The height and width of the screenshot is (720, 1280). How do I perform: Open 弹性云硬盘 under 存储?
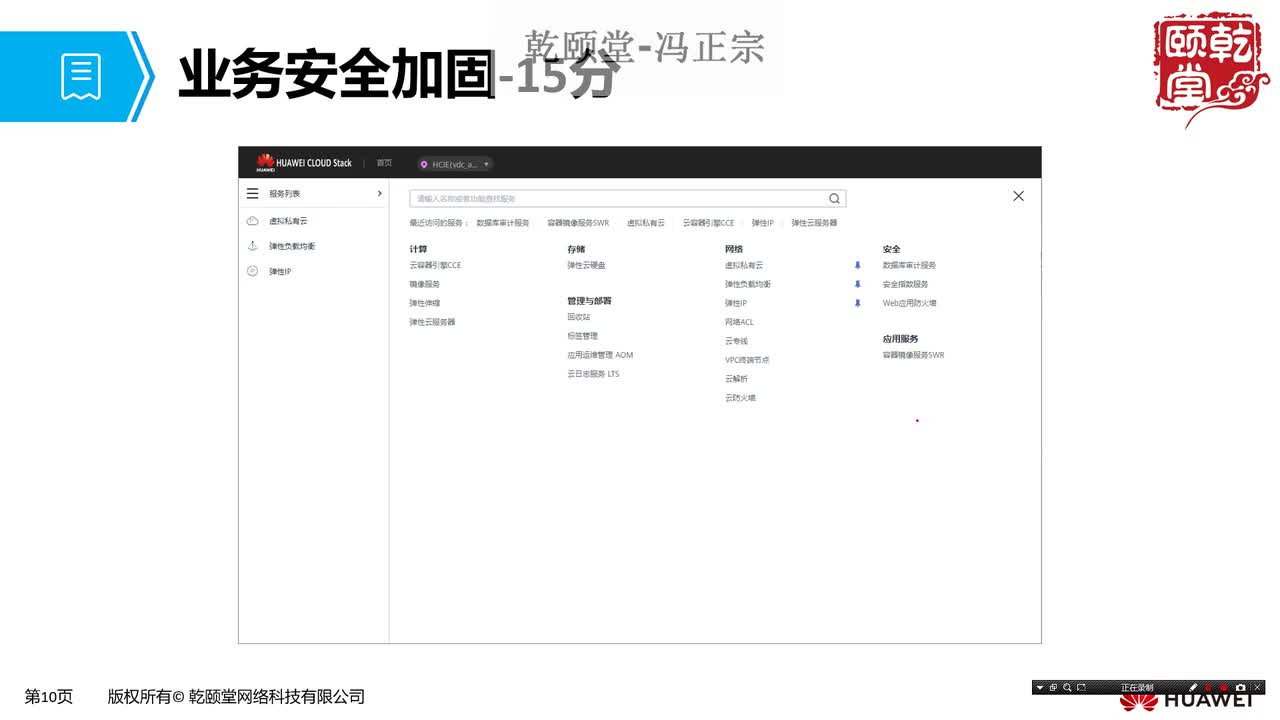[x=586, y=265]
